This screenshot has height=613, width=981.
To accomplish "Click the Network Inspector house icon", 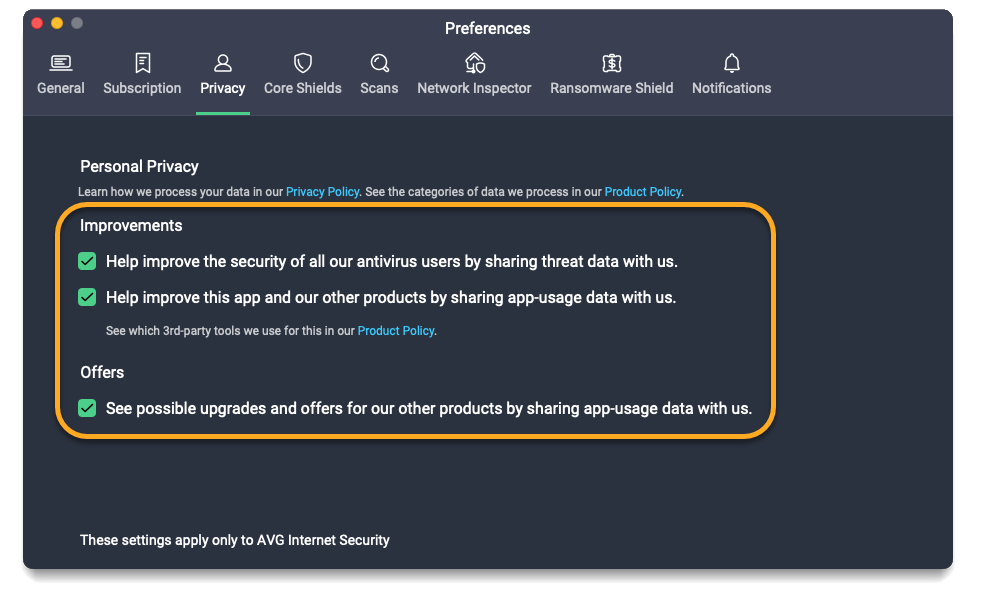I will coord(474,64).
